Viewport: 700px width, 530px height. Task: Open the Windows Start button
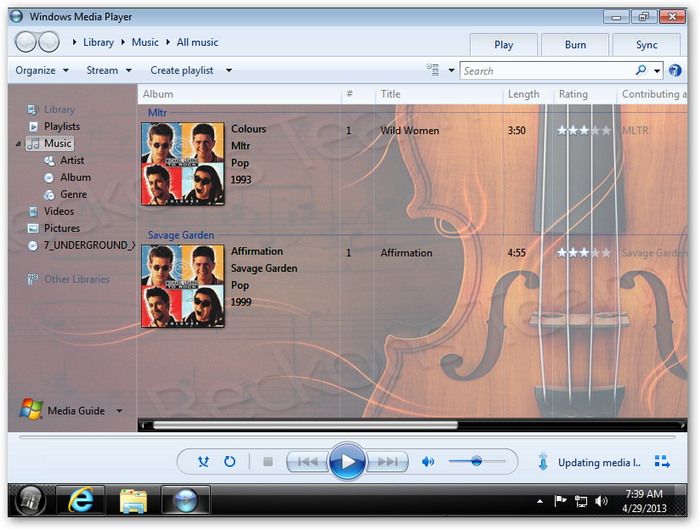coord(30,500)
